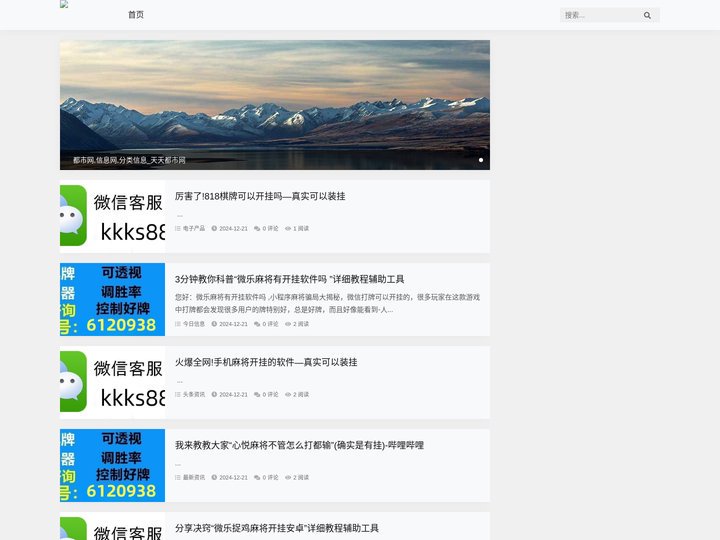Open the 今日信息 category link
The width and height of the screenshot is (720, 540).
pyautogui.click(x=194, y=324)
